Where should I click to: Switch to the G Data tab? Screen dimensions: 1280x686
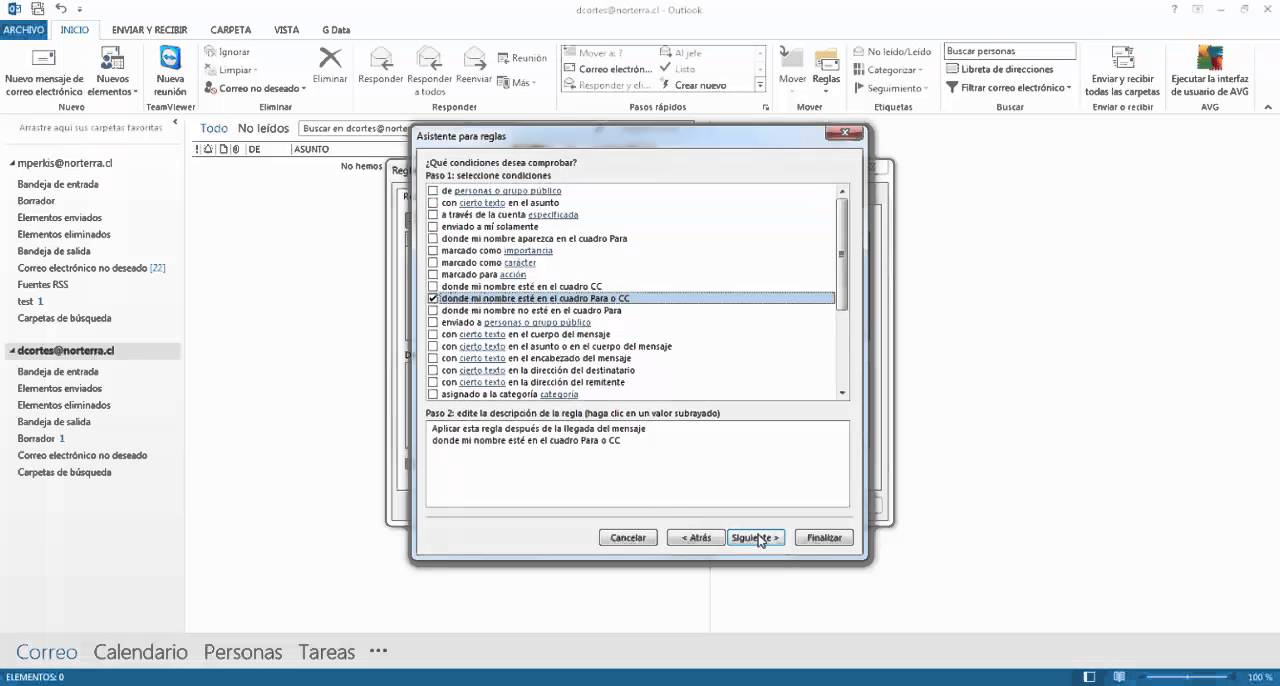tap(336, 30)
